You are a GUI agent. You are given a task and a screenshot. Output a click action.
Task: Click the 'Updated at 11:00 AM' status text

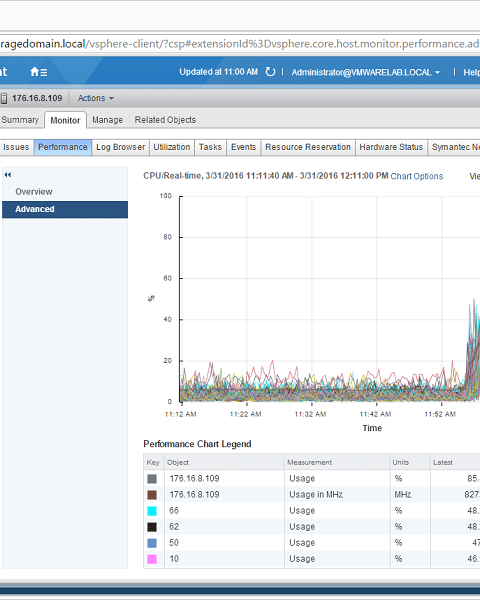(x=219, y=72)
